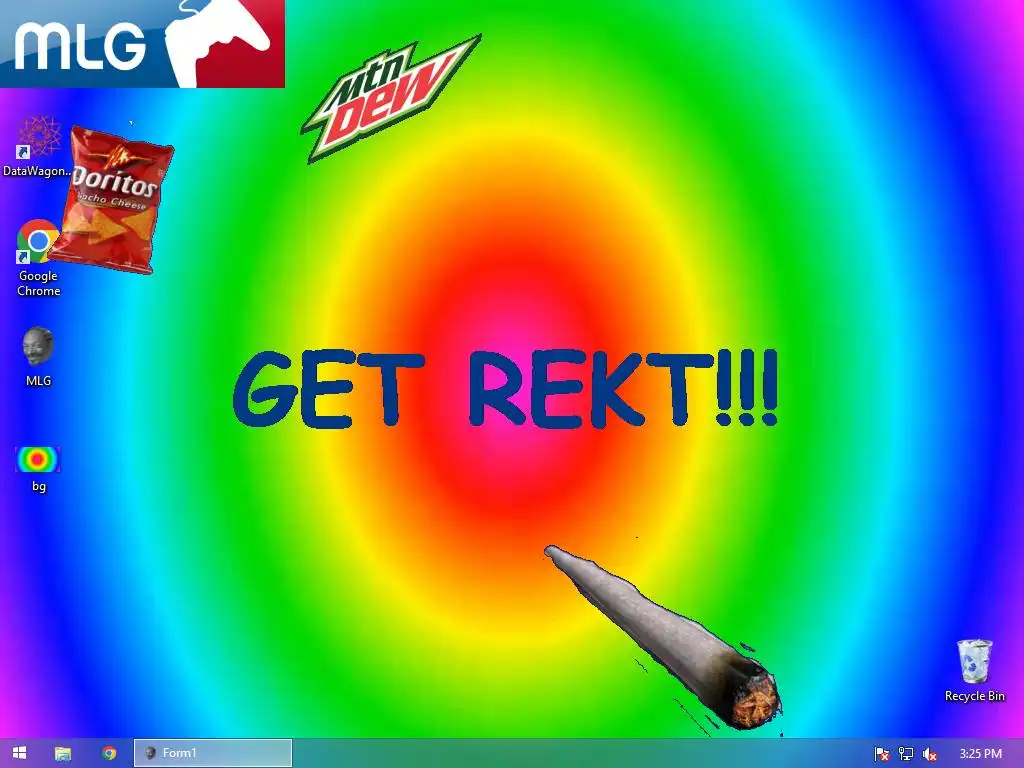
Task: Click the muted volume tray icon
Action: (x=930, y=754)
